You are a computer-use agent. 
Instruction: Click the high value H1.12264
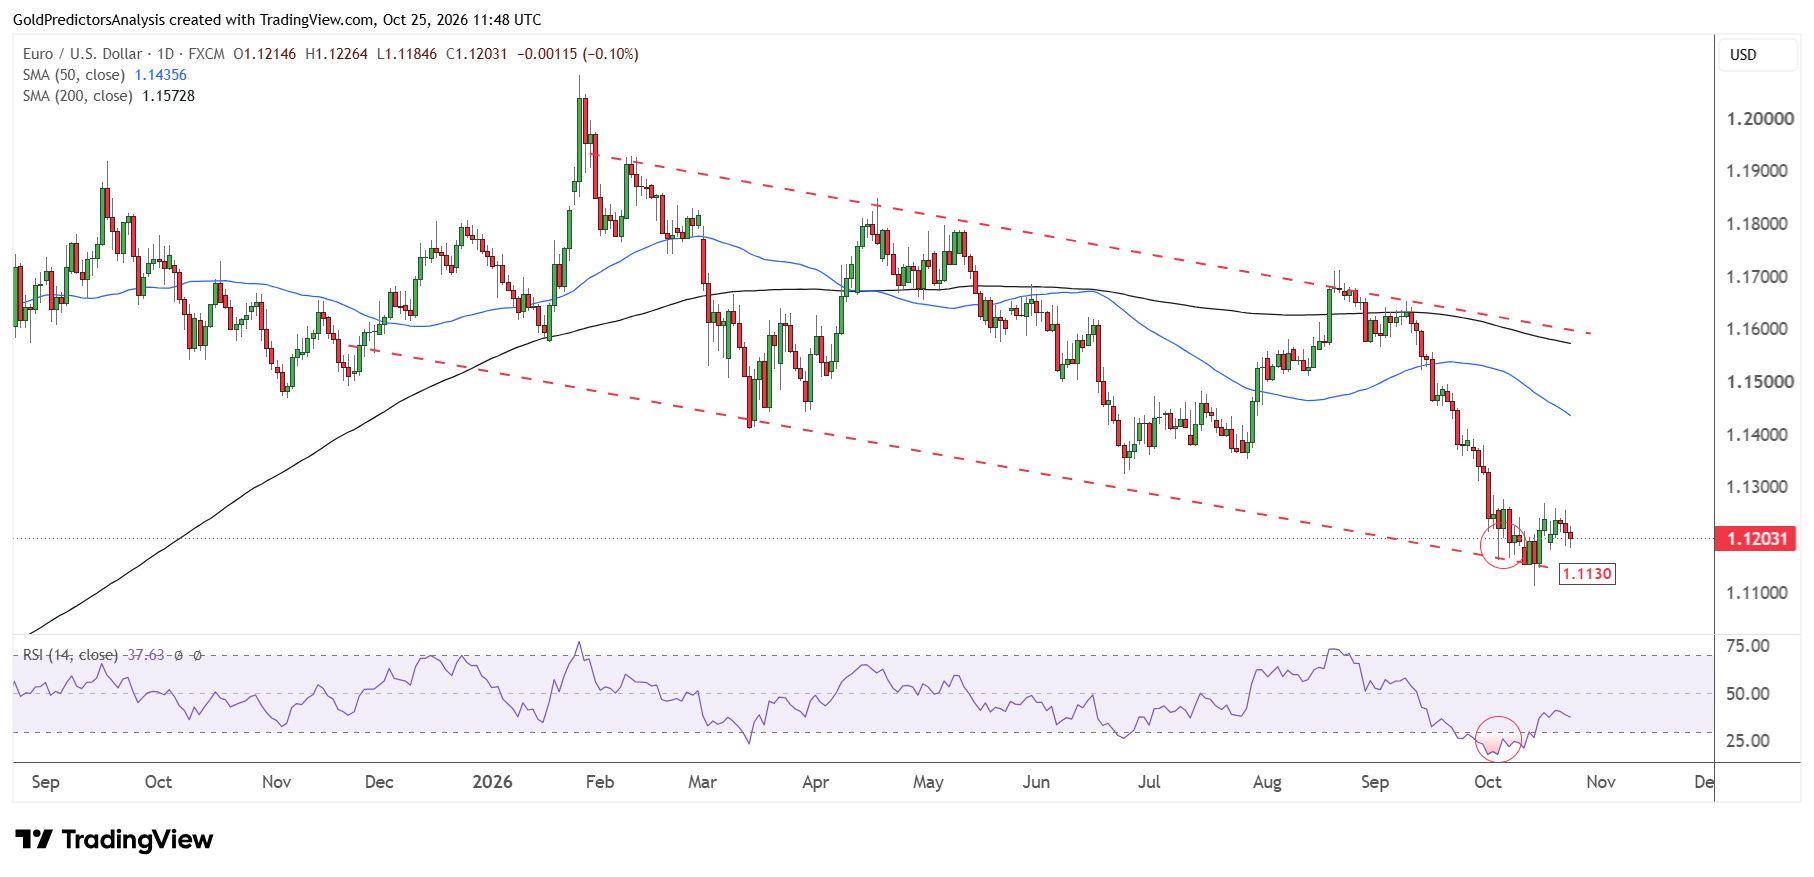(336, 54)
